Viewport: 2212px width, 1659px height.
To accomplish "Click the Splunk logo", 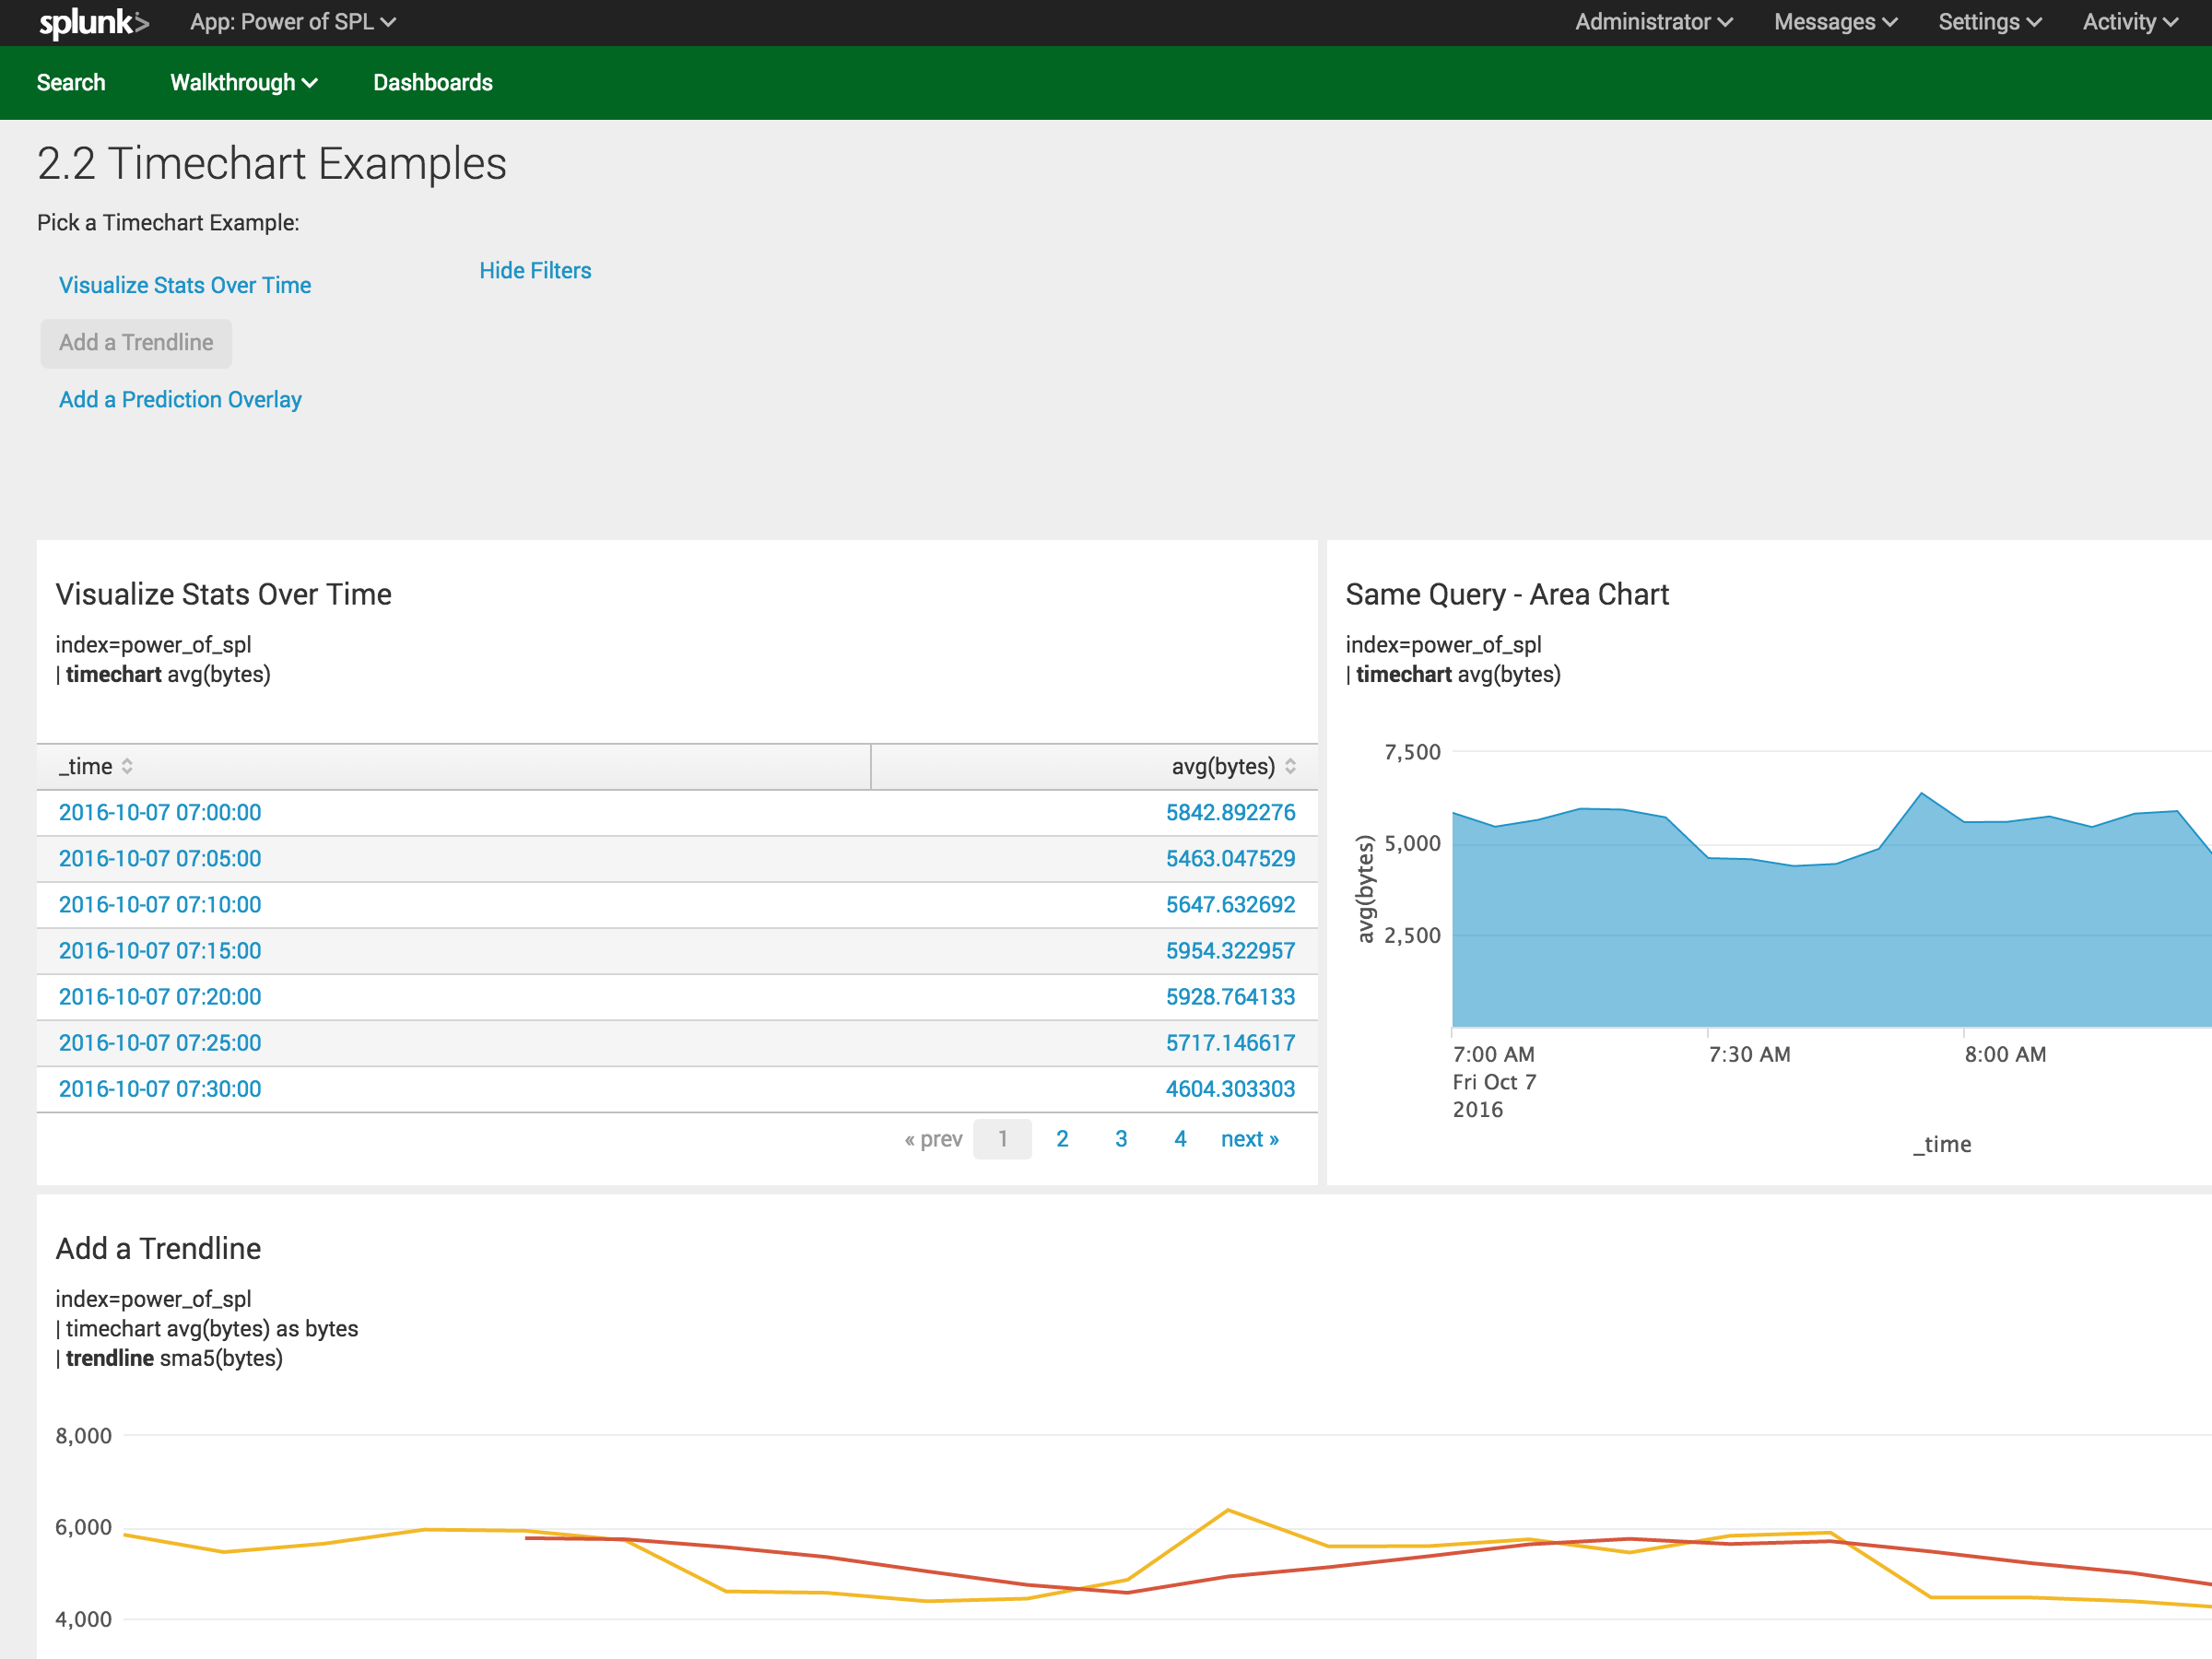I will click(x=94, y=22).
